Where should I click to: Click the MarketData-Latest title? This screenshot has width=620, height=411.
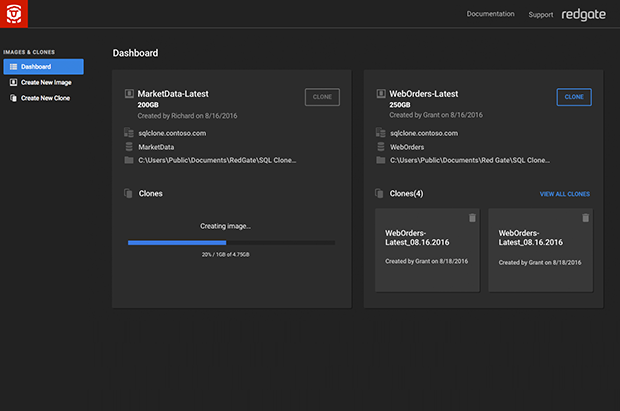173,94
